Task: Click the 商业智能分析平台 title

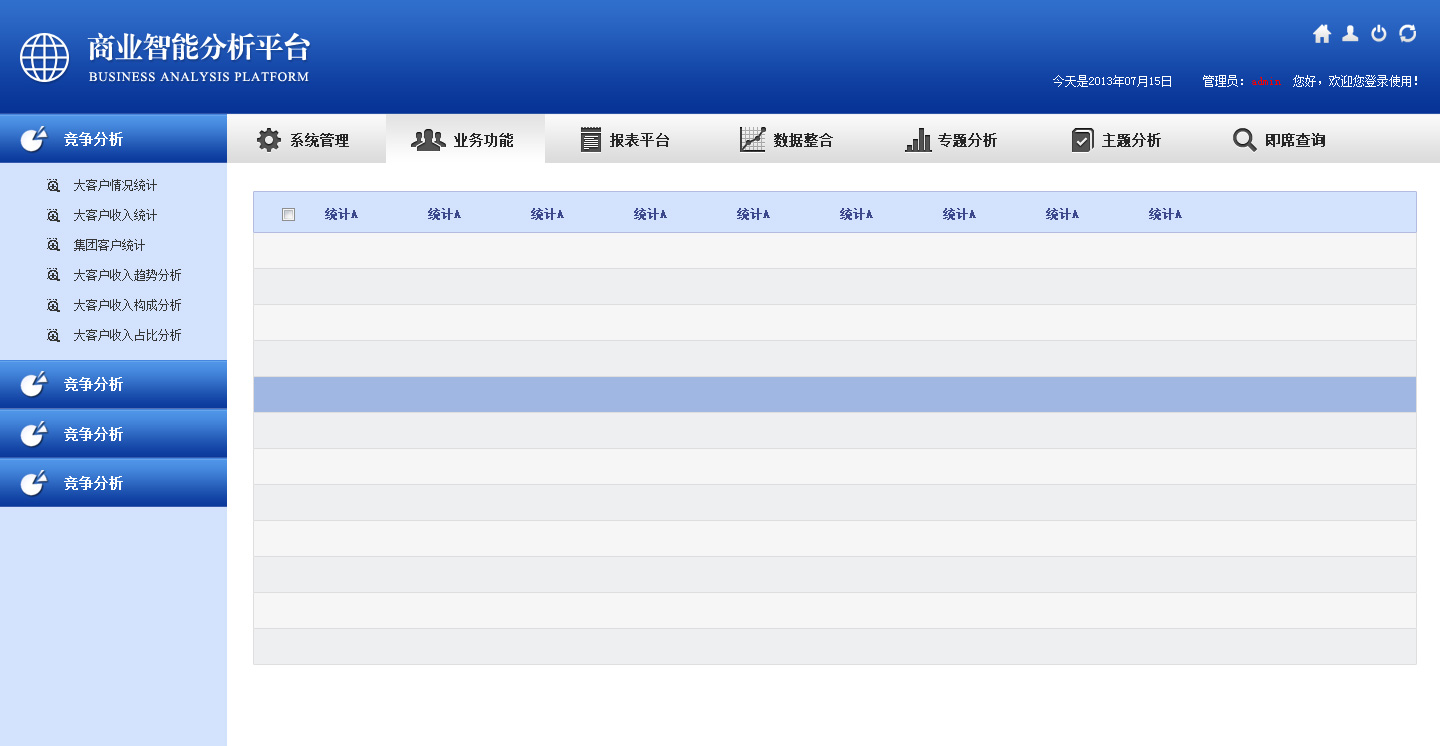Action: point(199,48)
